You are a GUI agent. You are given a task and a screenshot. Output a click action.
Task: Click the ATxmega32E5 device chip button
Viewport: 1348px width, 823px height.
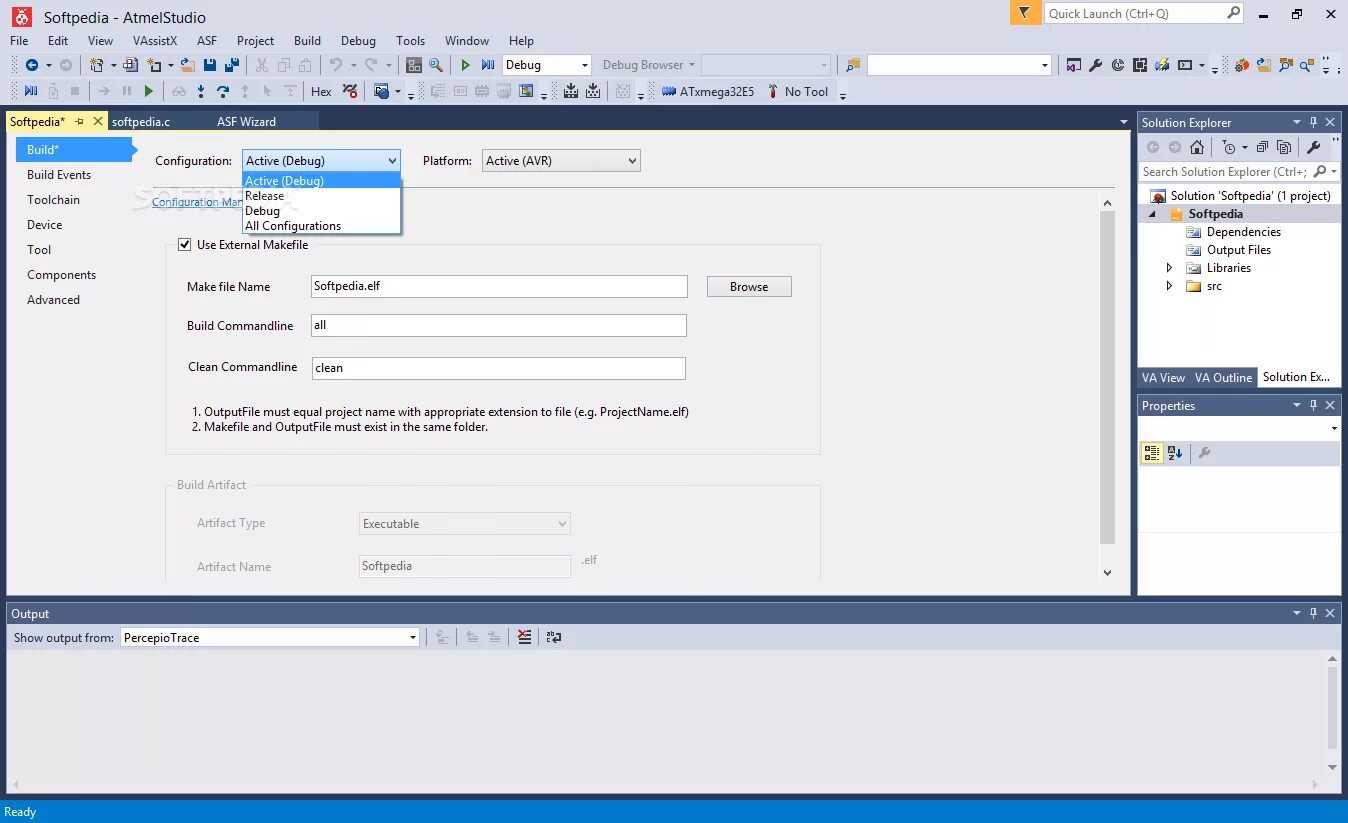pos(708,91)
